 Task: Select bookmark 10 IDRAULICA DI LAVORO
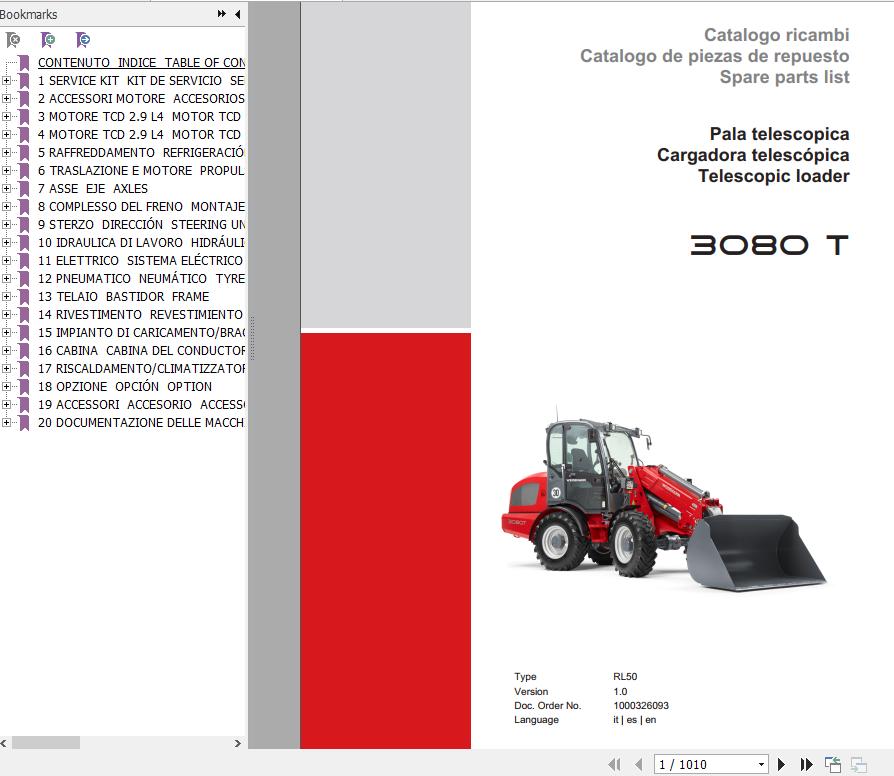[x=141, y=242]
